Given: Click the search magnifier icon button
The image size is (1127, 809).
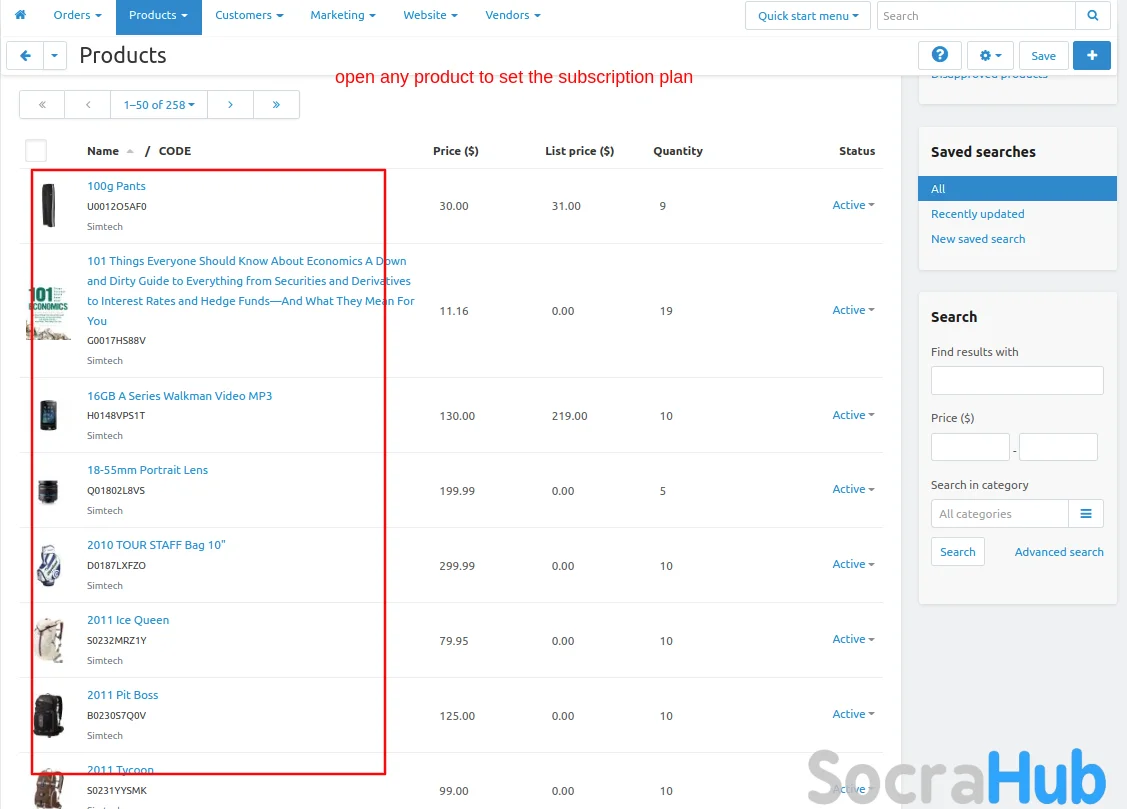Looking at the screenshot, I should tap(1092, 16).
